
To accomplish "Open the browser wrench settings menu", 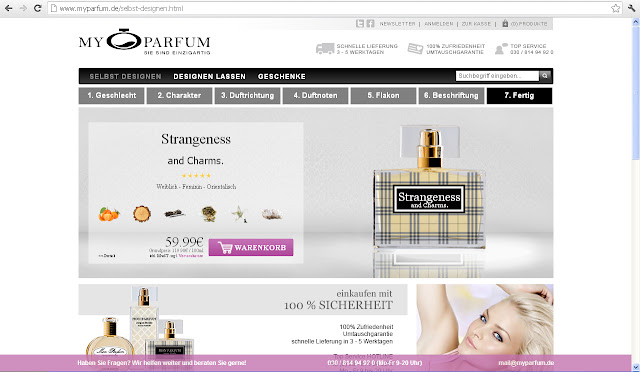I will click(632, 8).
